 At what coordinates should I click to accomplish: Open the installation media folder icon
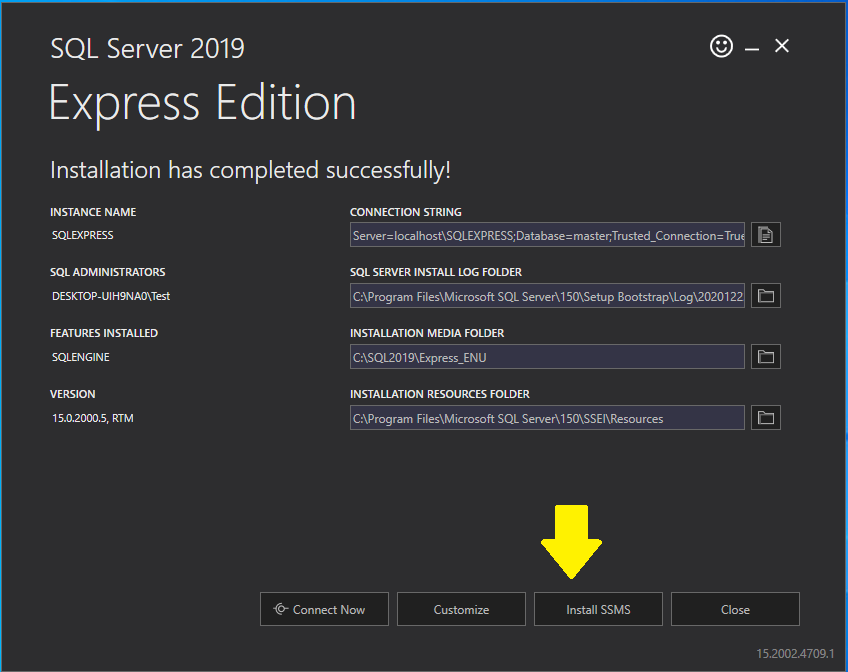[x=765, y=357]
